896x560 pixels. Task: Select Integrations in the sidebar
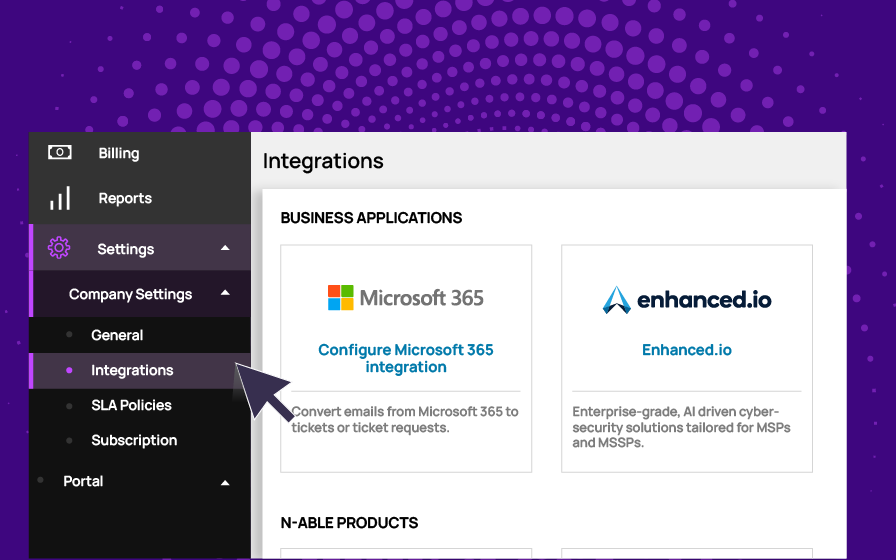pos(132,370)
